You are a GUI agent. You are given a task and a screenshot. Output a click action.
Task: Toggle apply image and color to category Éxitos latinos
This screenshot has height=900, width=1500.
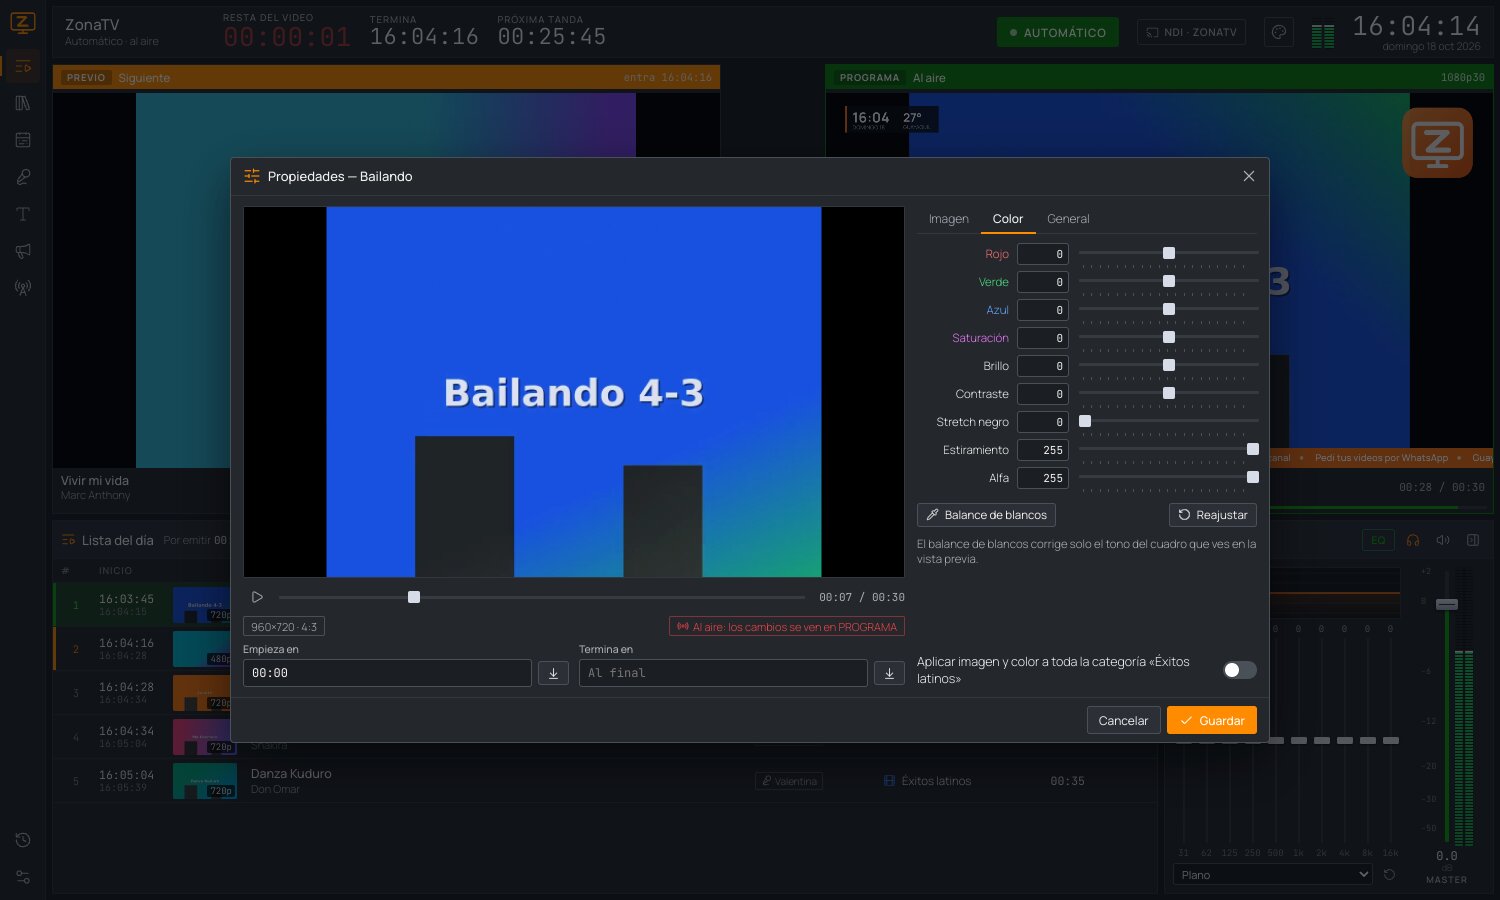click(x=1240, y=670)
